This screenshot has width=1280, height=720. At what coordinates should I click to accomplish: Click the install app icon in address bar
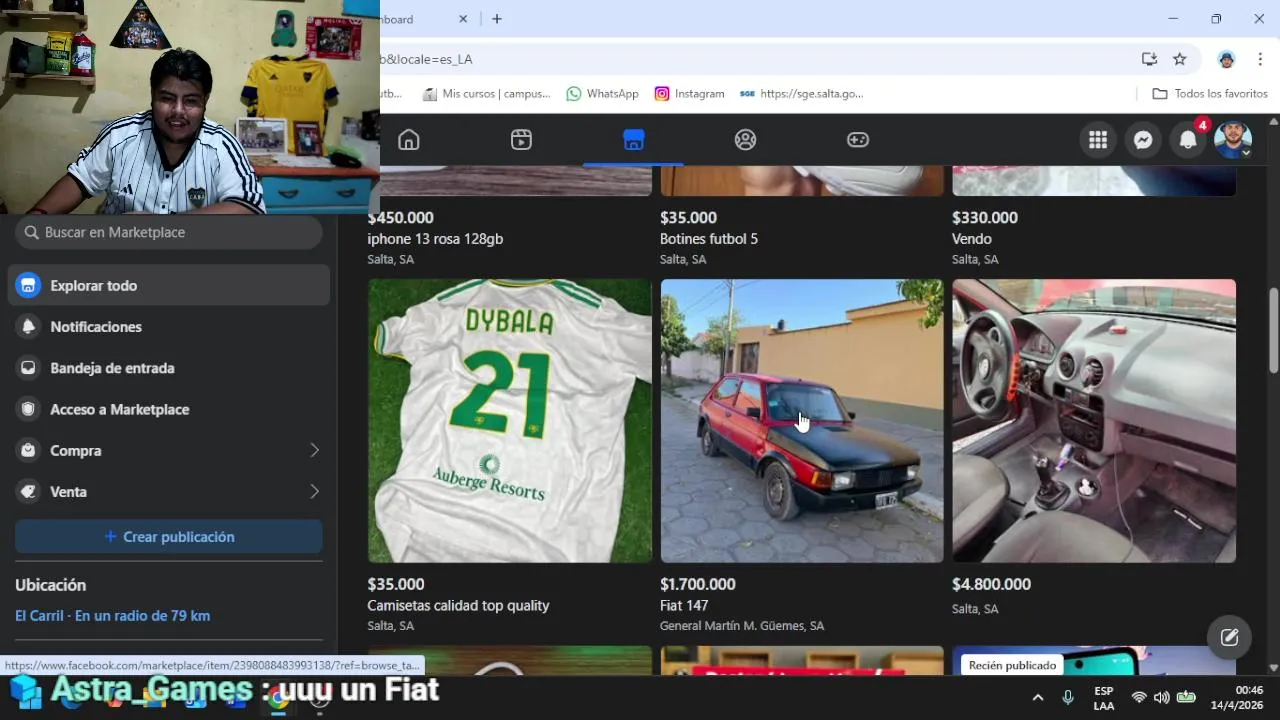tap(1149, 59)
